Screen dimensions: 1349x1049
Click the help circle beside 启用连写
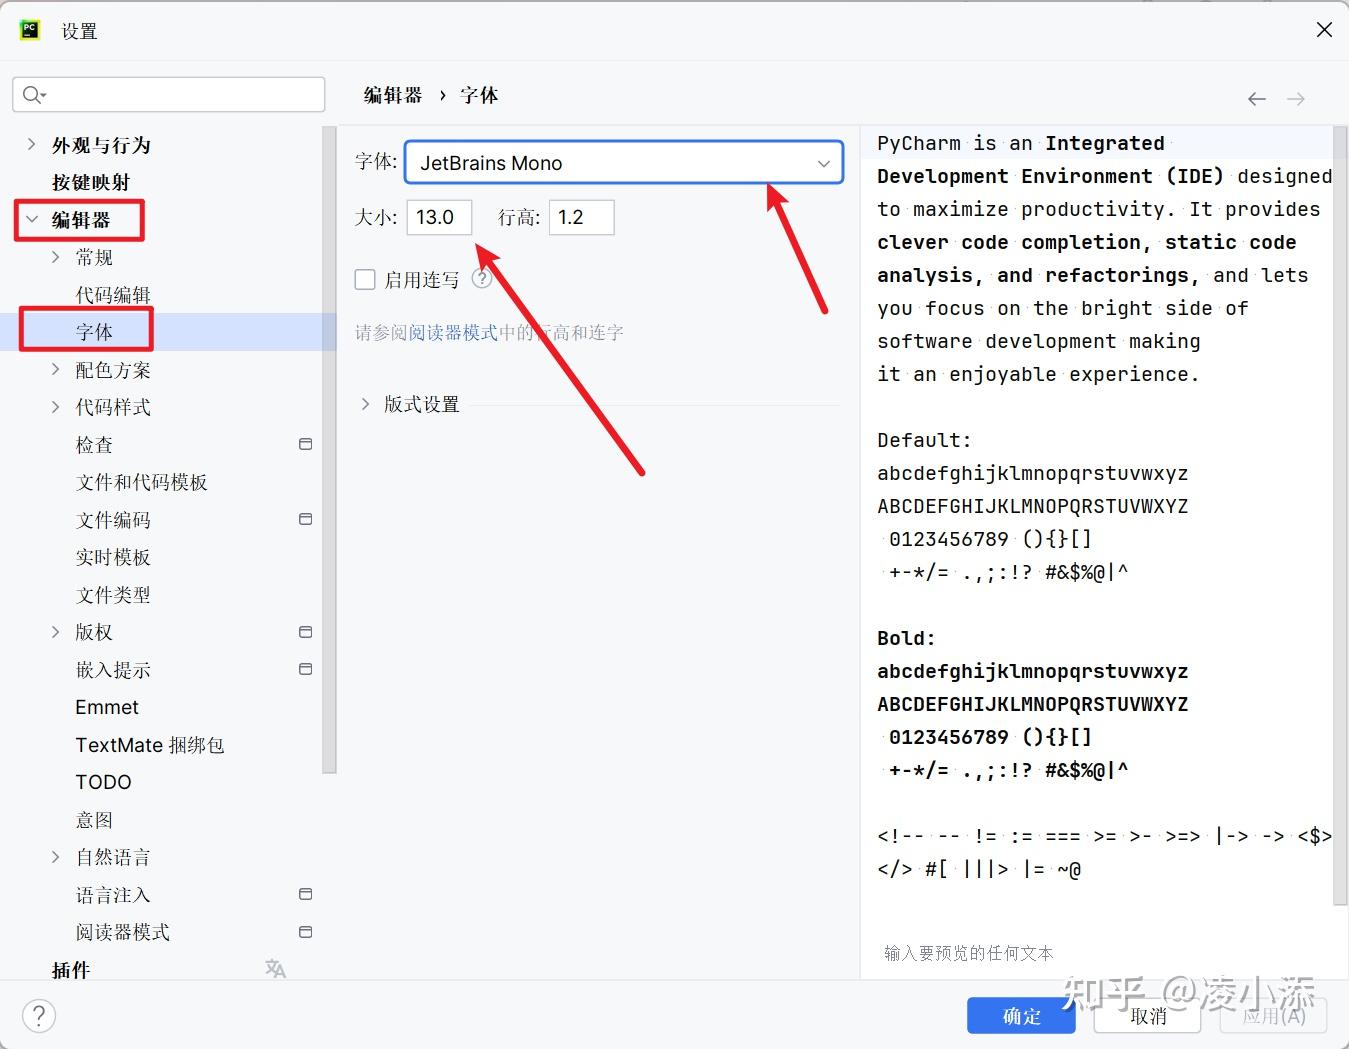pyautogui.click(x=482, y=279)
